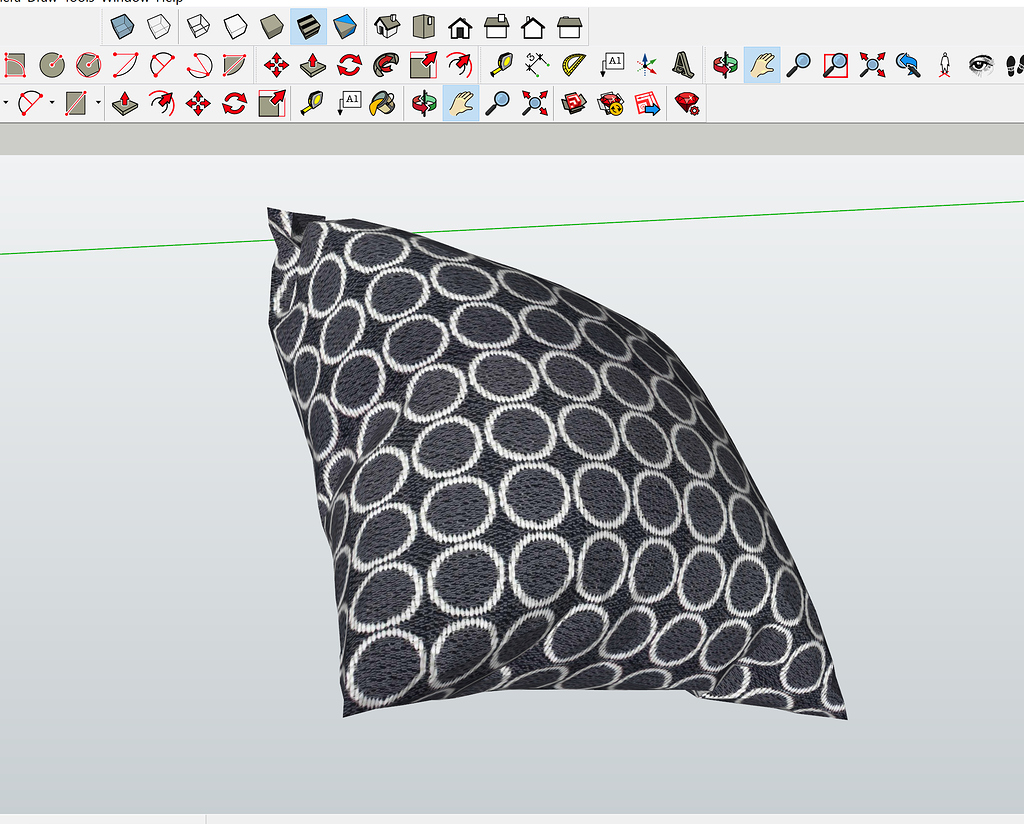Activate the Zoom tool
Screen dimensions: 1024x824
[x=801, y=63]
